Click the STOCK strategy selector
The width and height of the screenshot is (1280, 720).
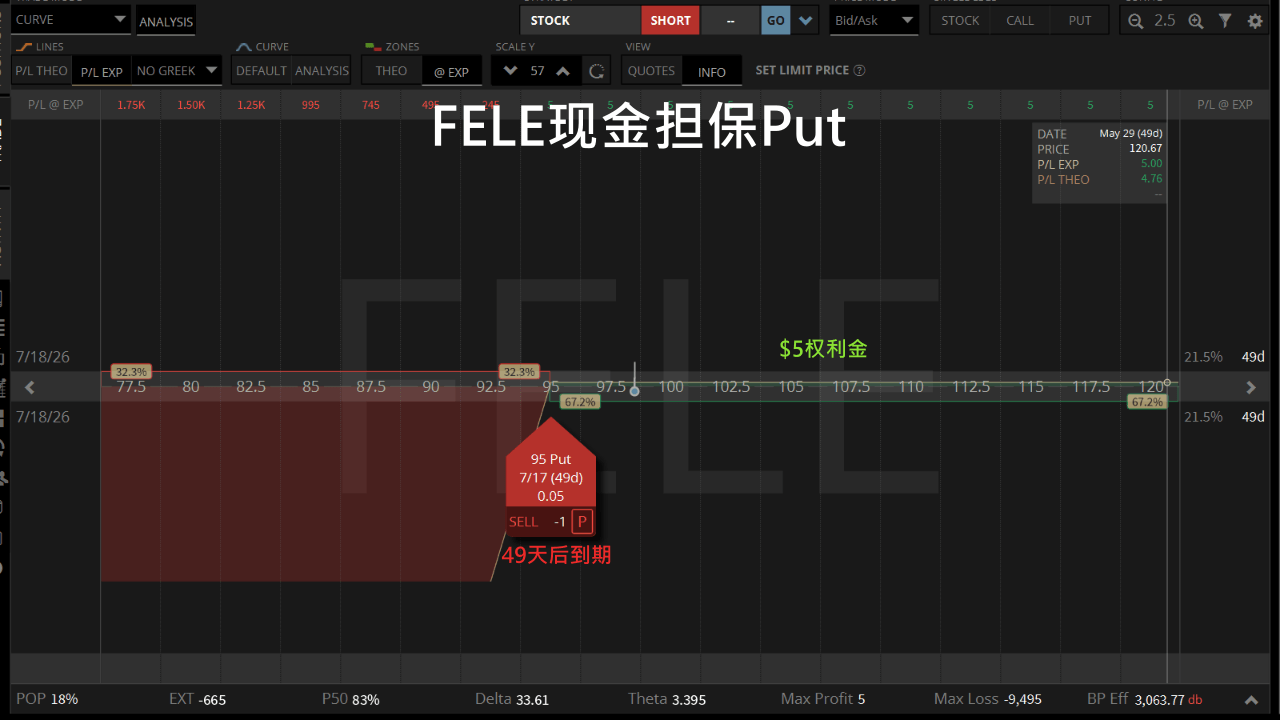click(580, 20)
